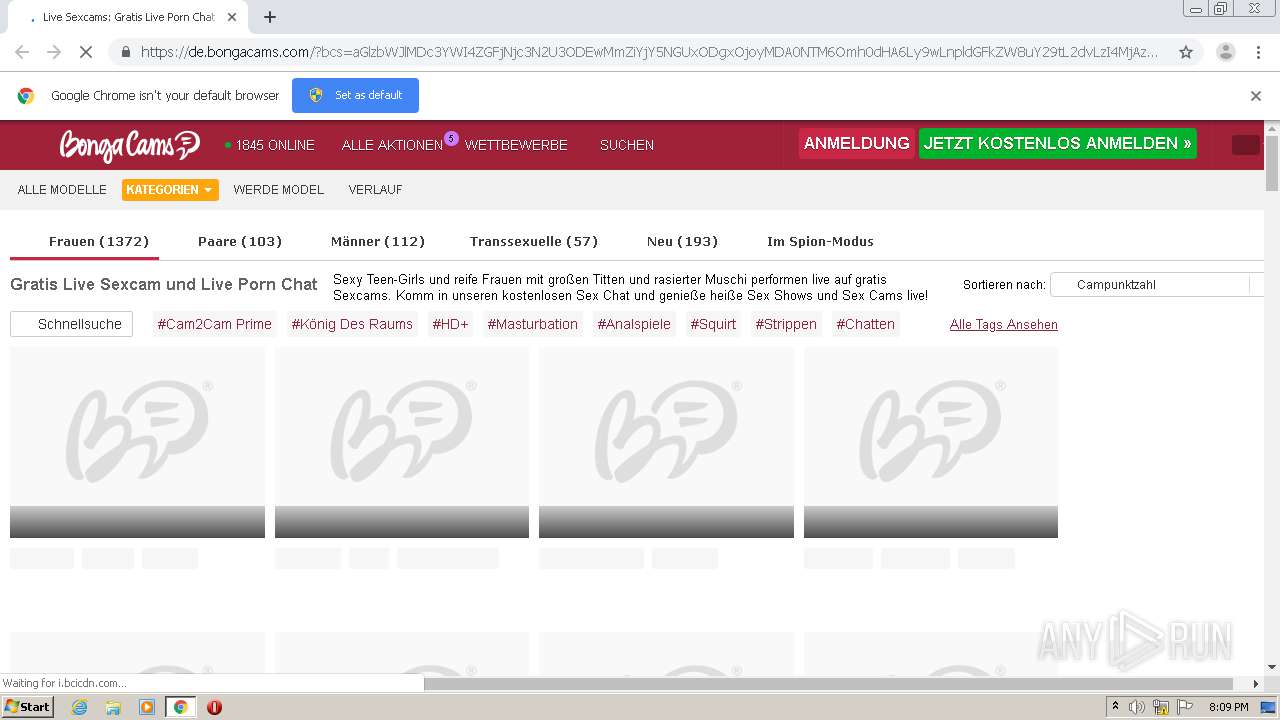Screen dimensions: 1280x720
Task: Click the Chrome taskbar icon
Action: point(180,707)
